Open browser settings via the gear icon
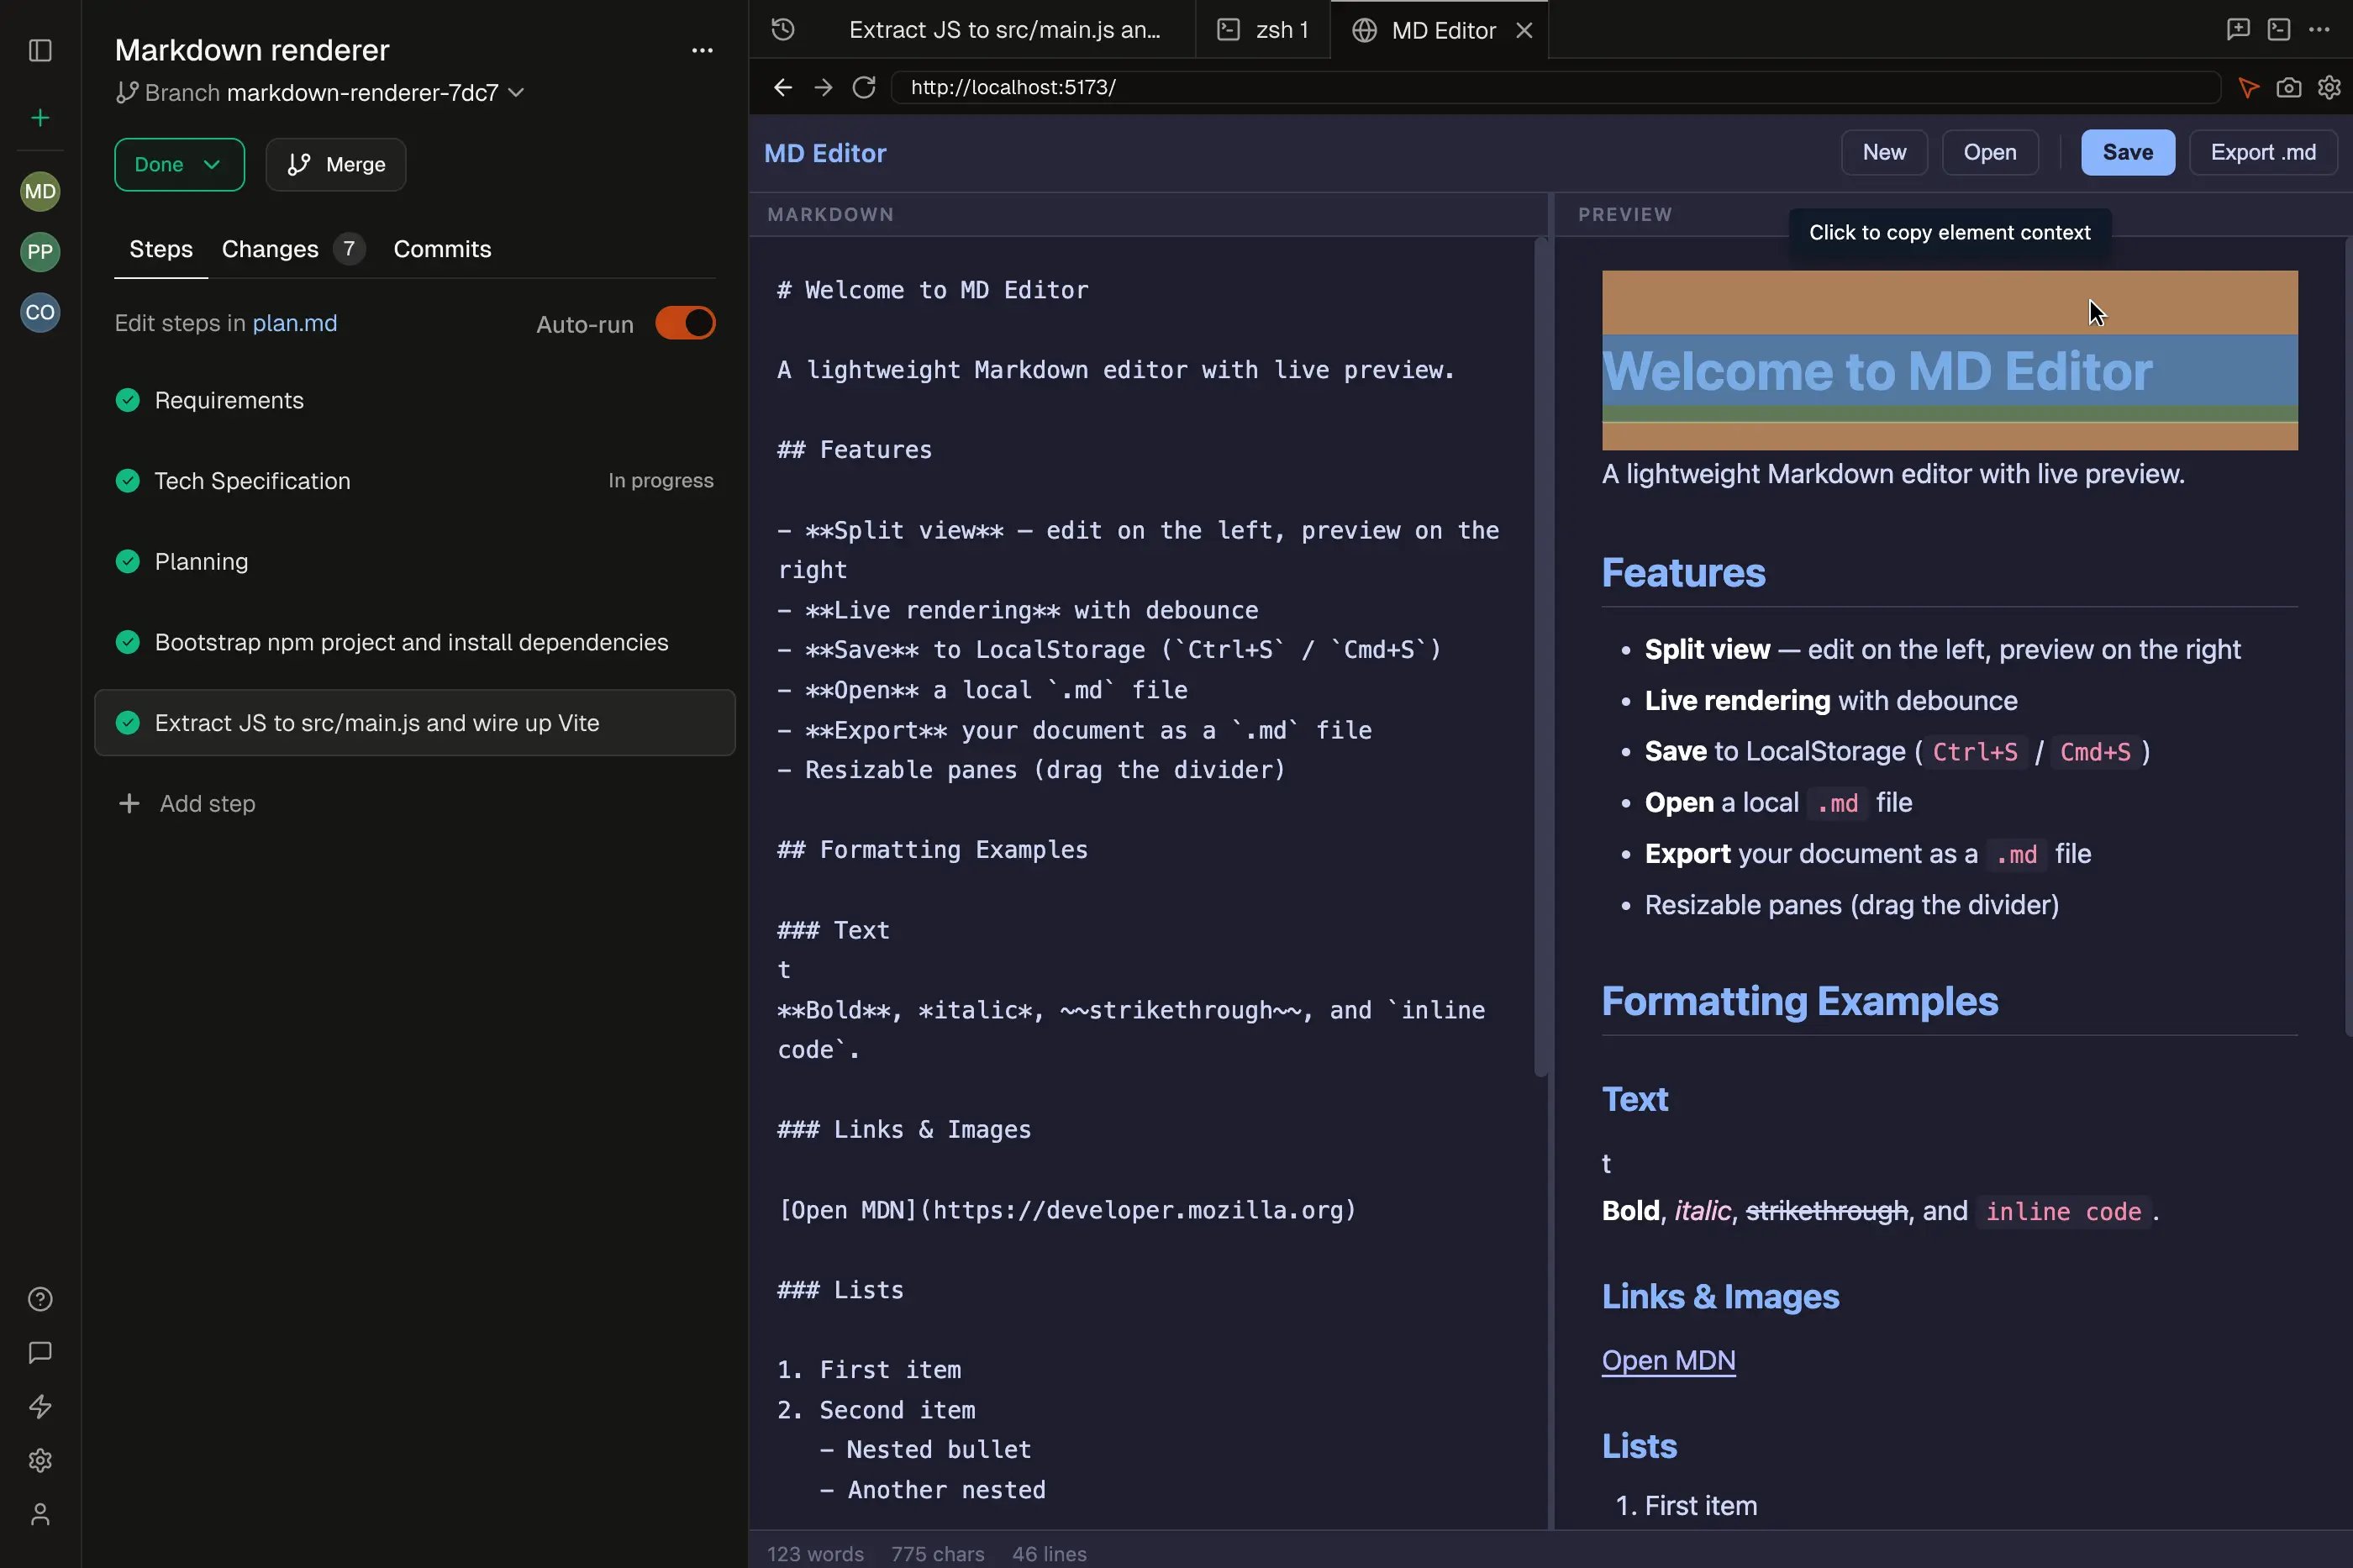The width and height of the screenshot is (2353, 1568). [2329, 87]
